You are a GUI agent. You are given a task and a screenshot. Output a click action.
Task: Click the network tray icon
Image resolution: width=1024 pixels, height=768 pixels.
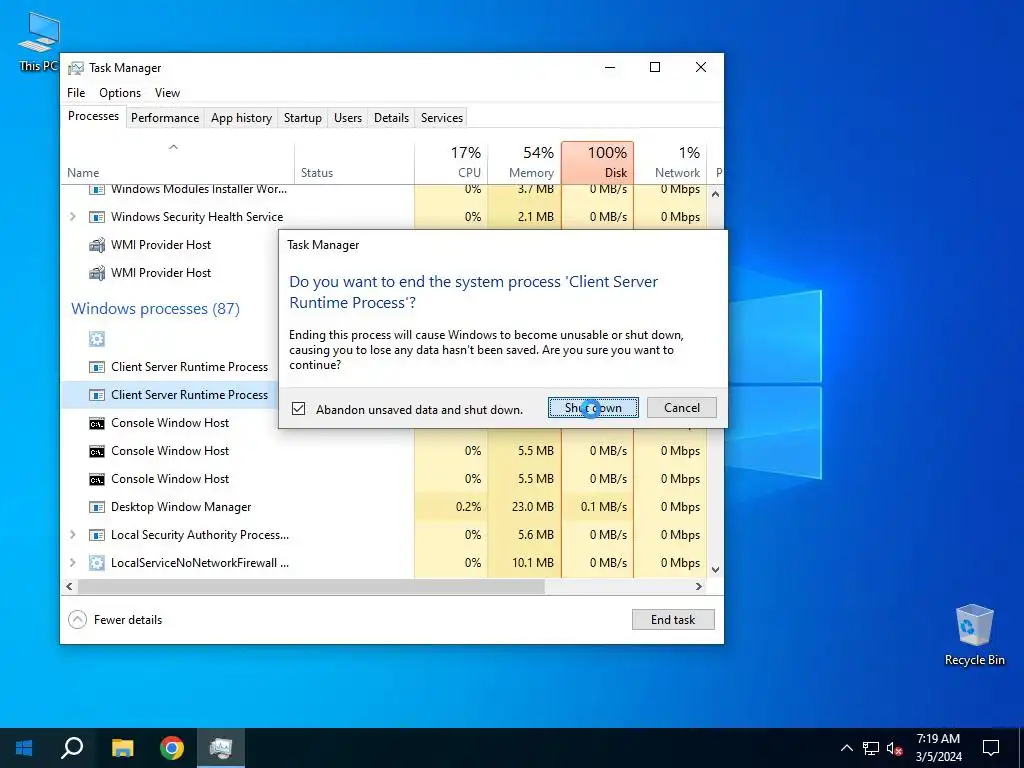coord(871,748)
